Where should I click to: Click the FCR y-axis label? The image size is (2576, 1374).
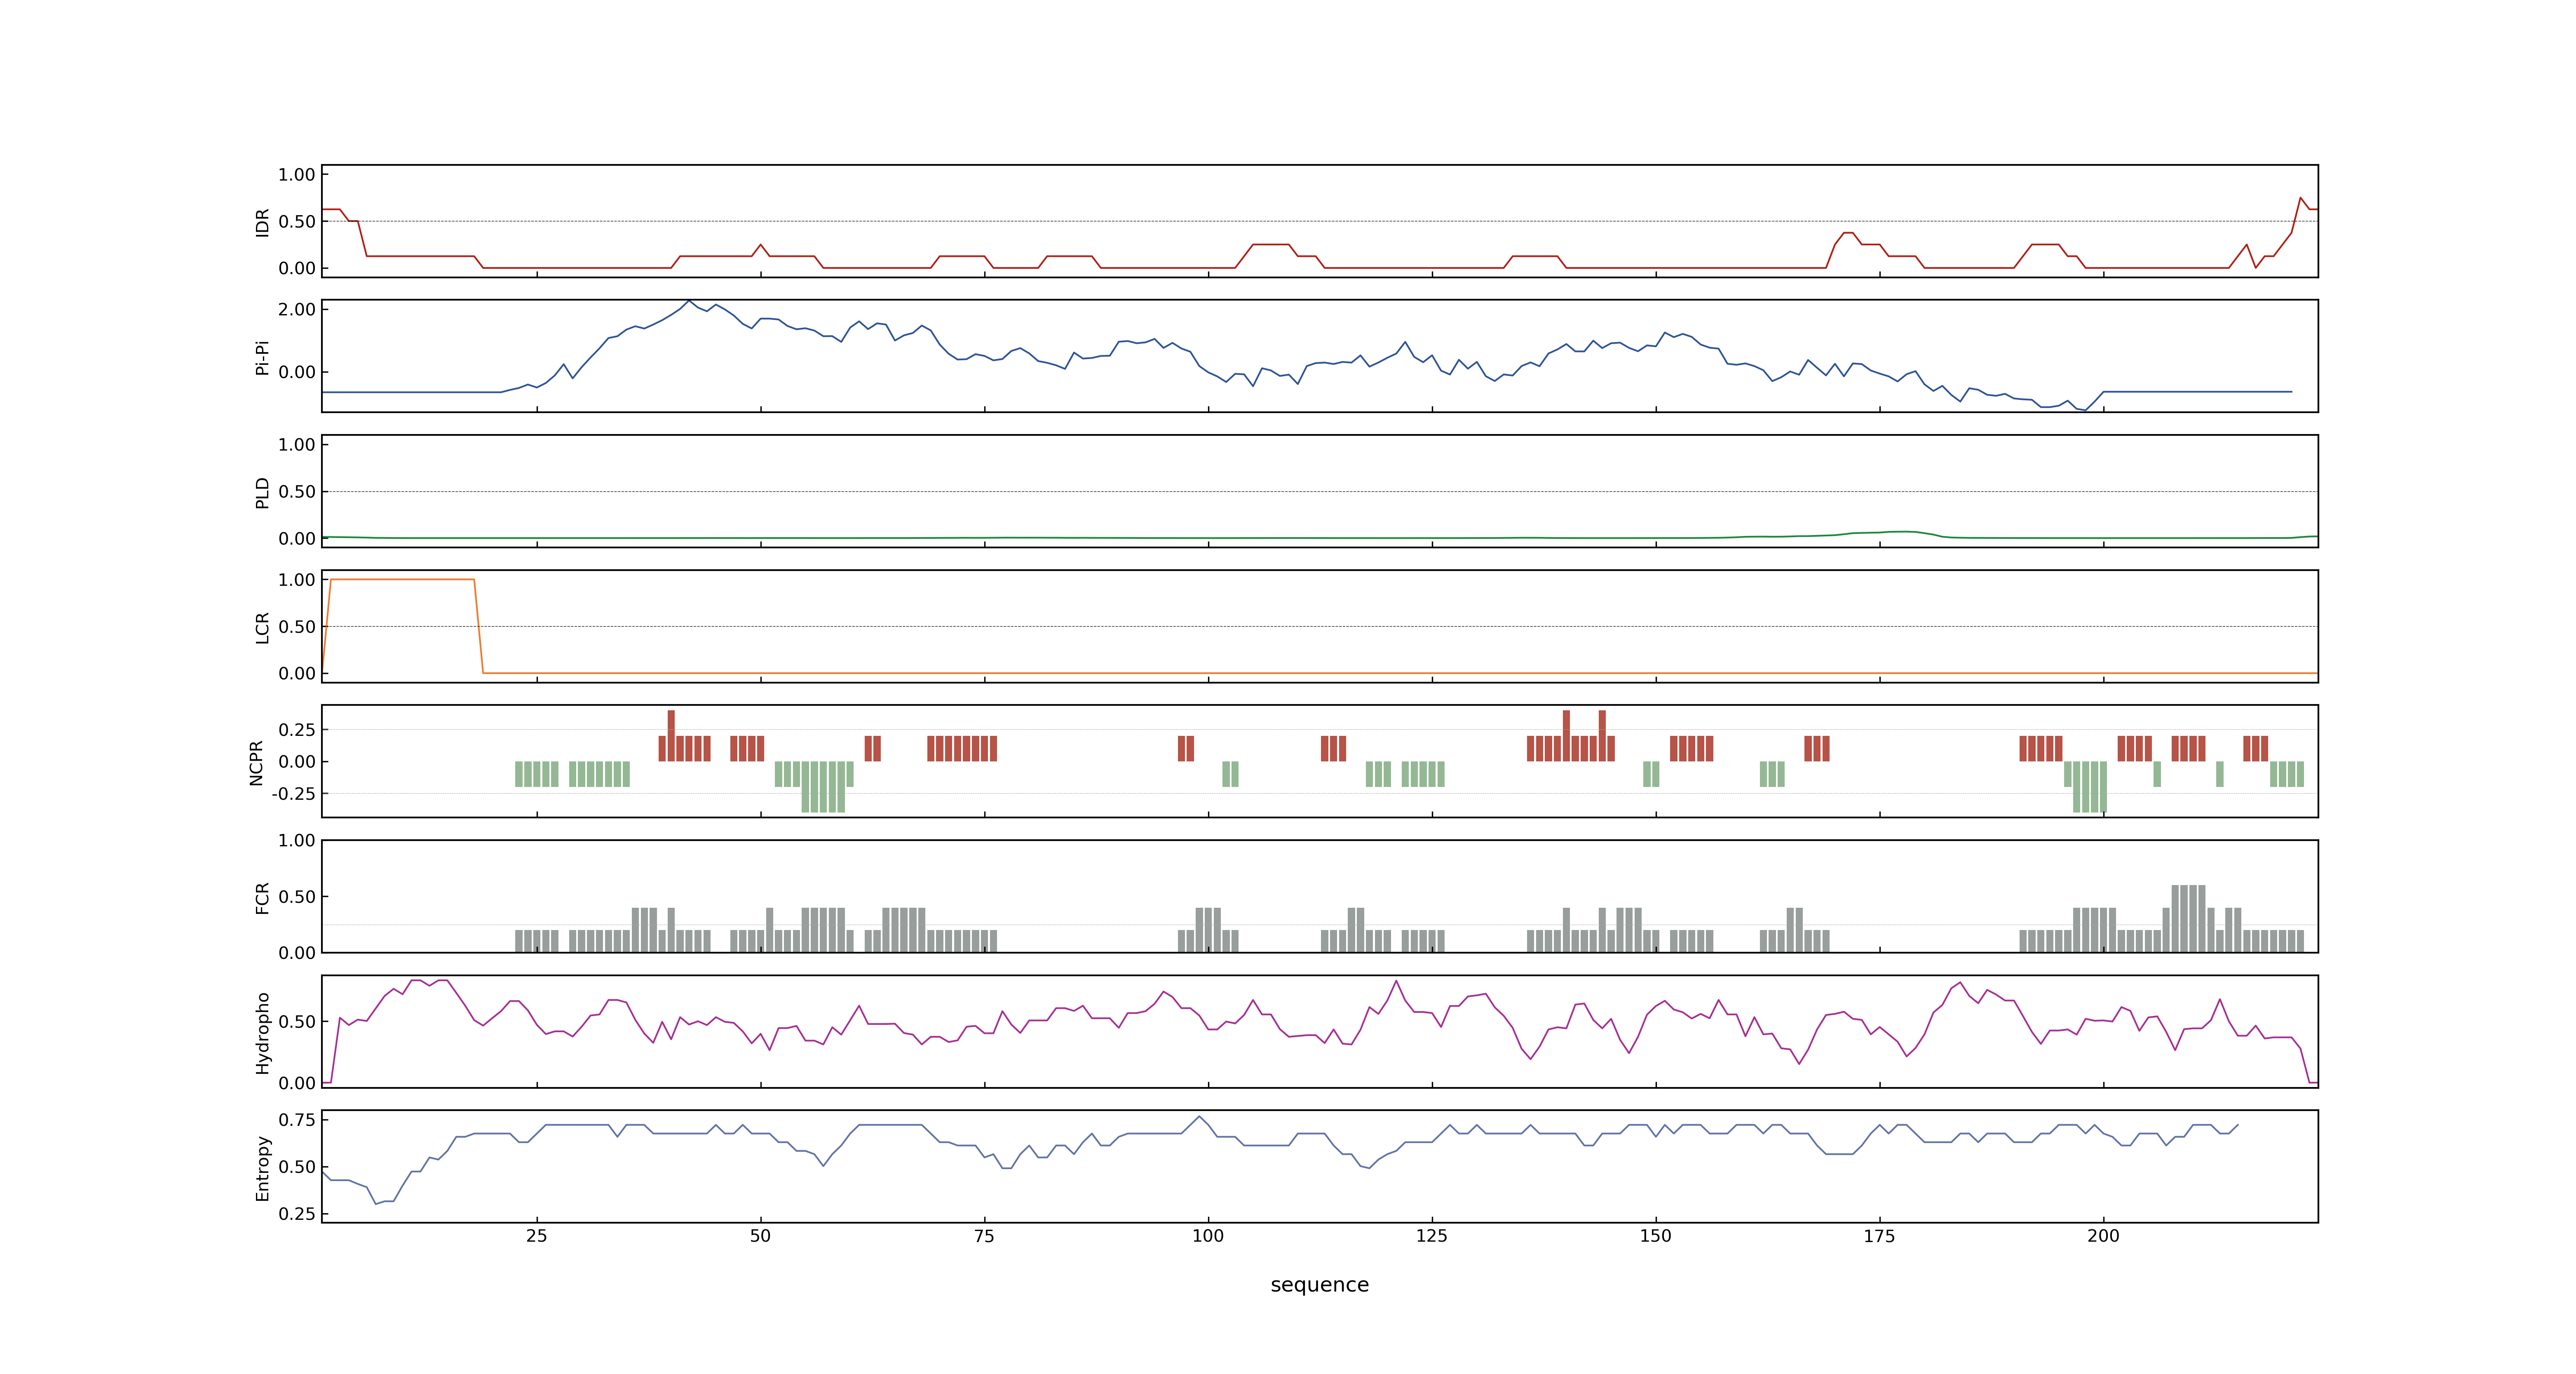(x=262, y=897)
